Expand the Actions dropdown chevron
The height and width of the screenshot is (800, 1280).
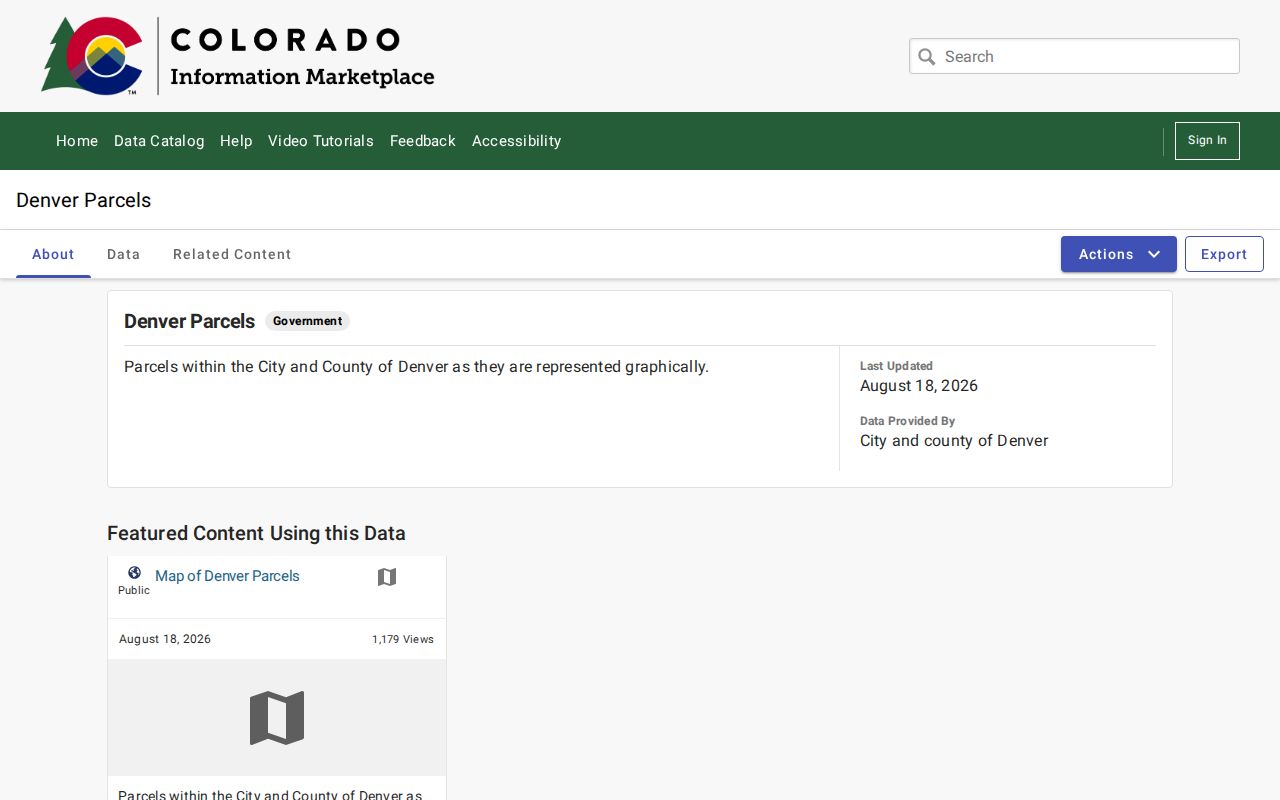[x=1154, y=254]
